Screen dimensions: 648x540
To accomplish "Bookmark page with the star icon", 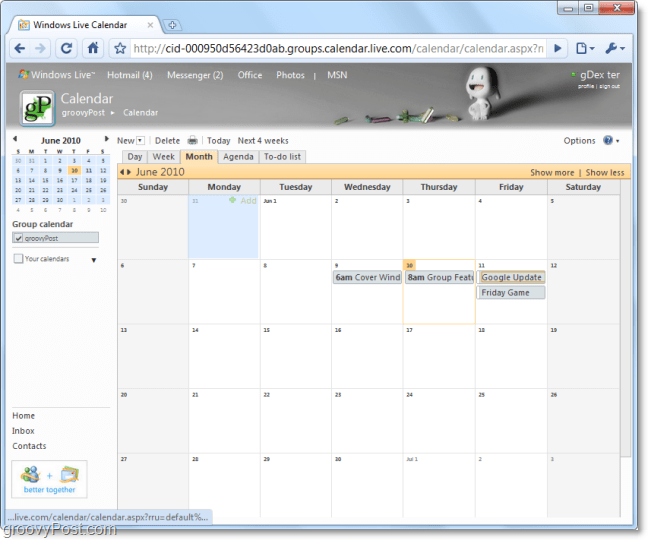I will 120,49.
